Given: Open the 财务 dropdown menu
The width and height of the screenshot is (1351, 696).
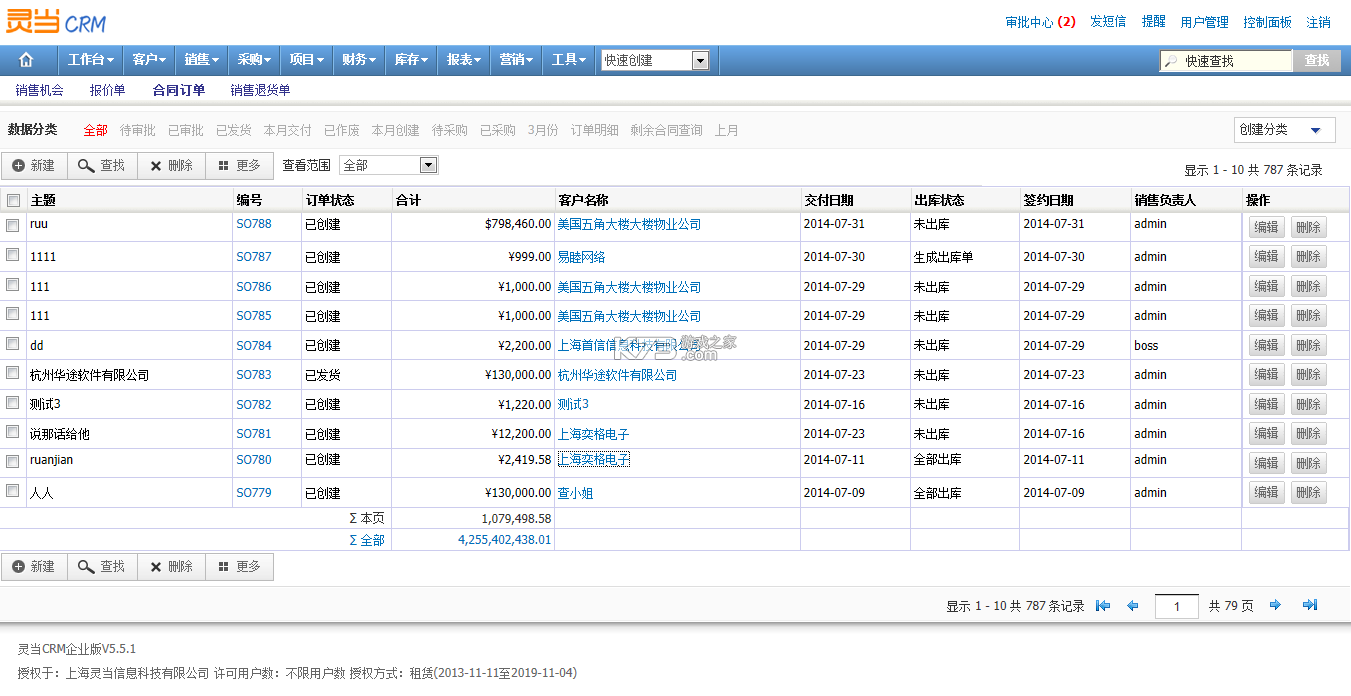Looking at the screenshot, I should tap(358, 60).
